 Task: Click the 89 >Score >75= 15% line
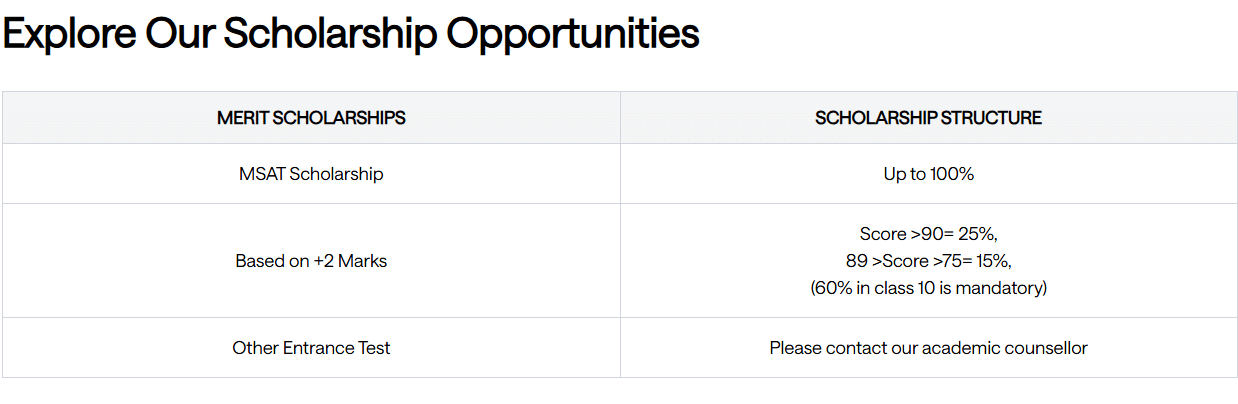(928, 261)
